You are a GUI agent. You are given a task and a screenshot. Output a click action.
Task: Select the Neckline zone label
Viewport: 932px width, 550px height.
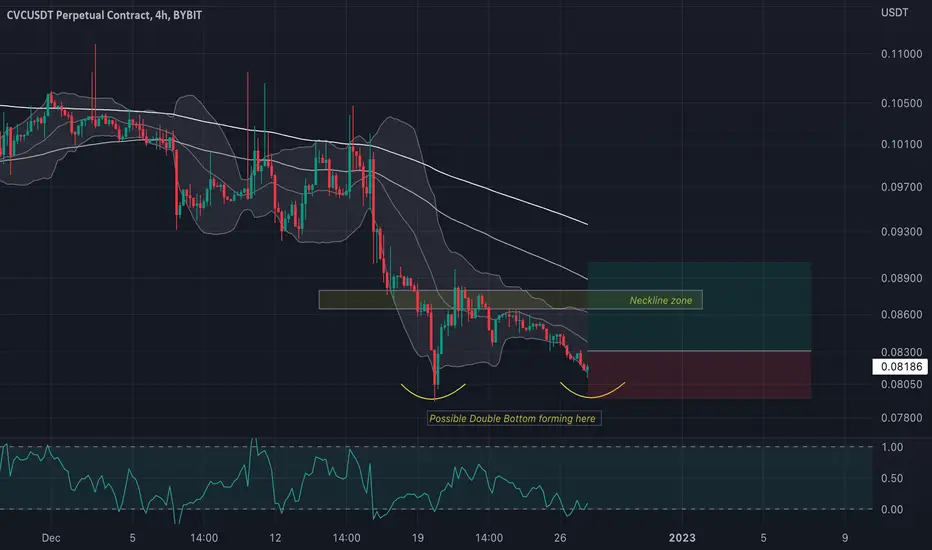click(660, 300)
